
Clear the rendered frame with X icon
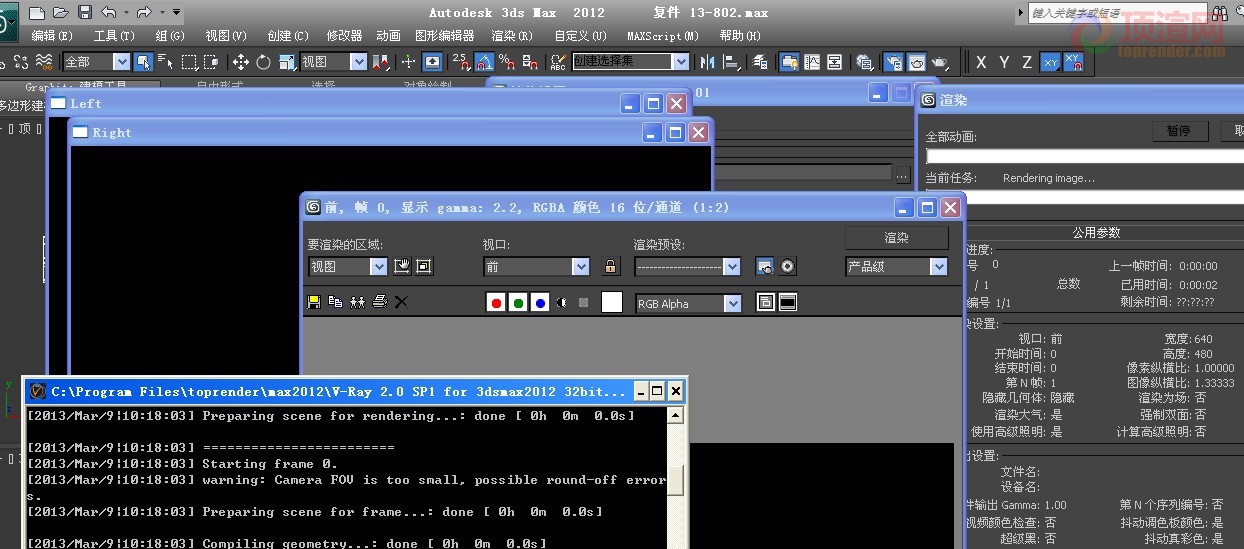(401, 302)
